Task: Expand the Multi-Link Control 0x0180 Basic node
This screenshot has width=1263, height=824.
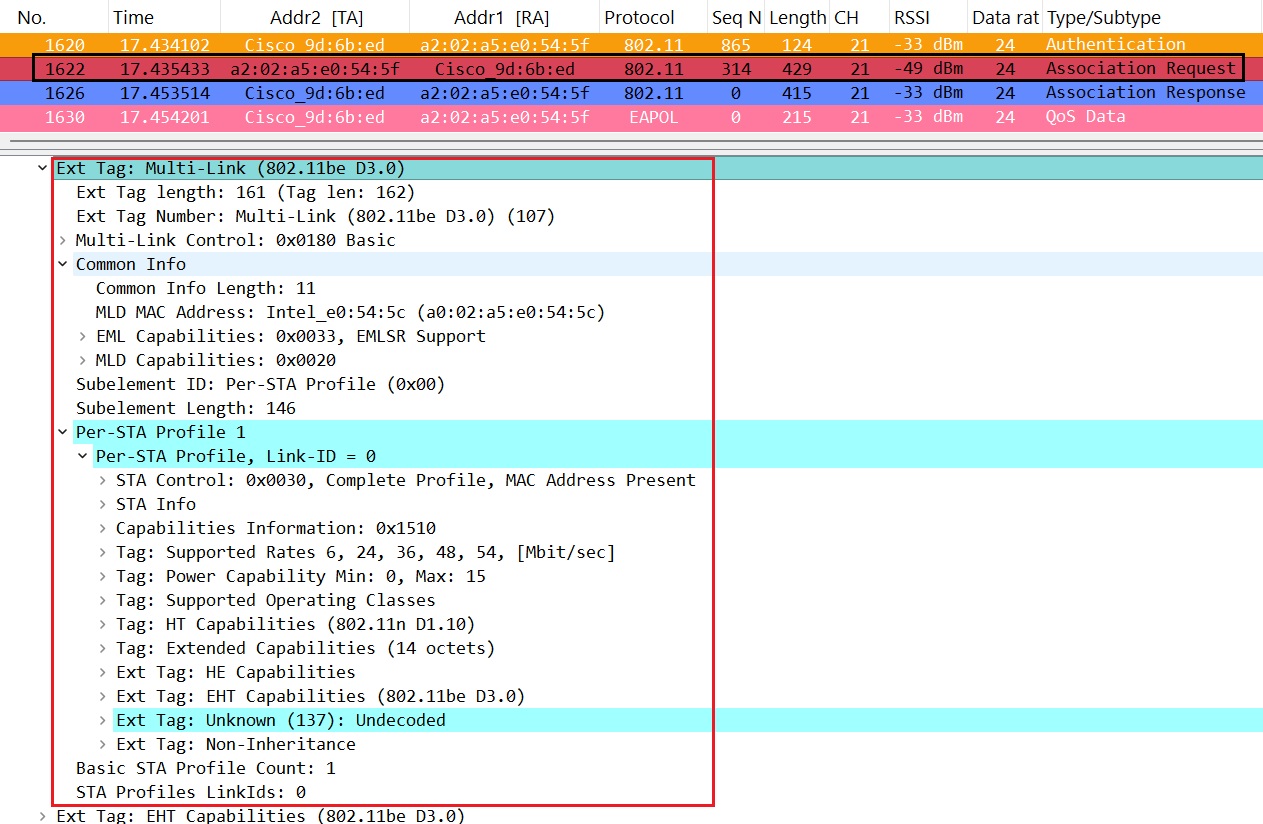Action: [x=62, y=240]
